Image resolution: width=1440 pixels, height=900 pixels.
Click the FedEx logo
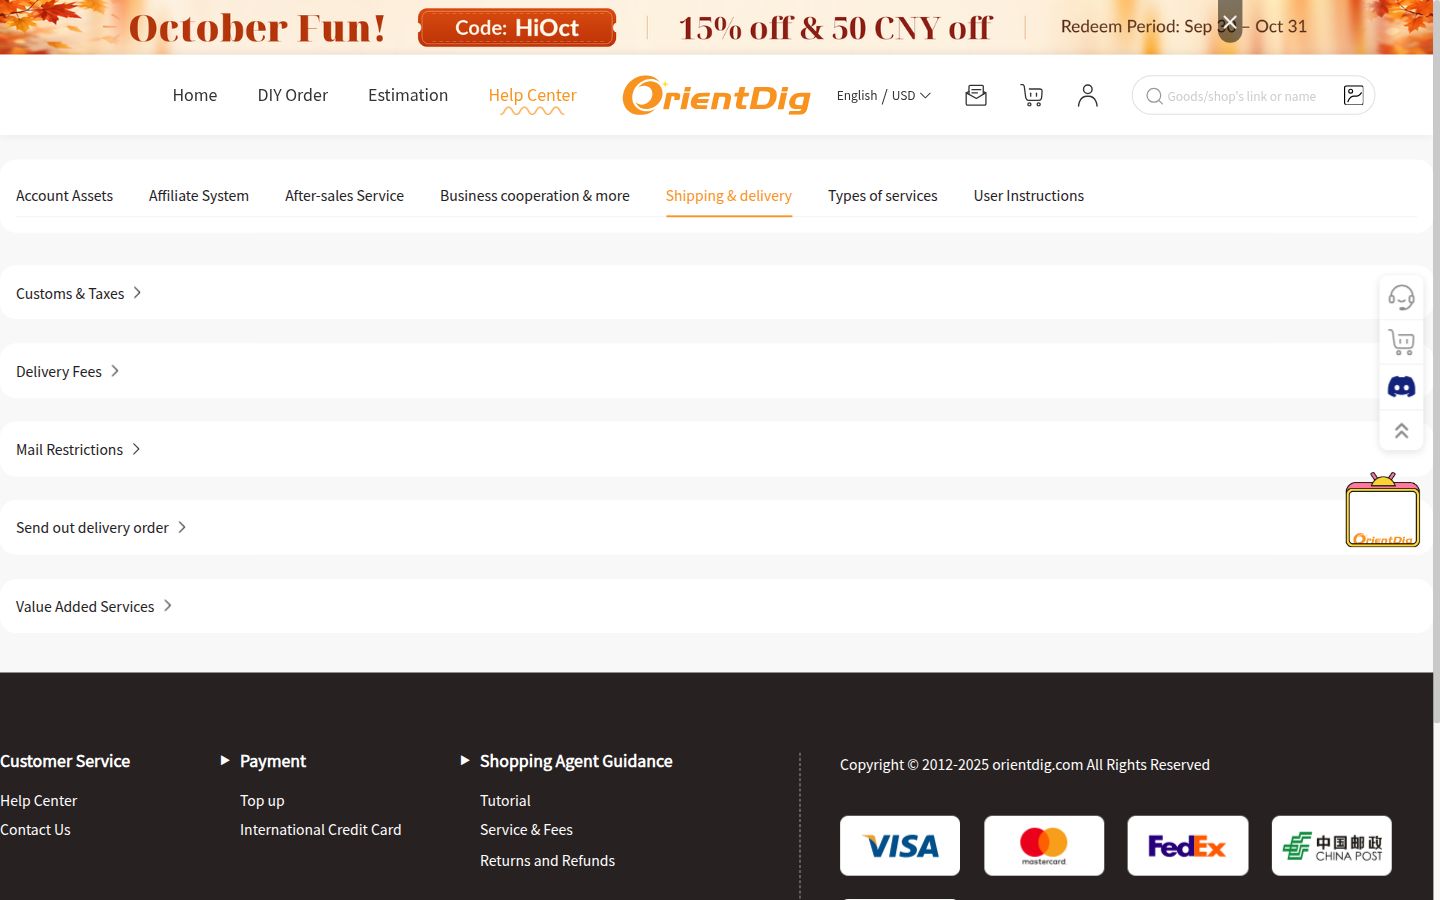(x=1188, y=846)
